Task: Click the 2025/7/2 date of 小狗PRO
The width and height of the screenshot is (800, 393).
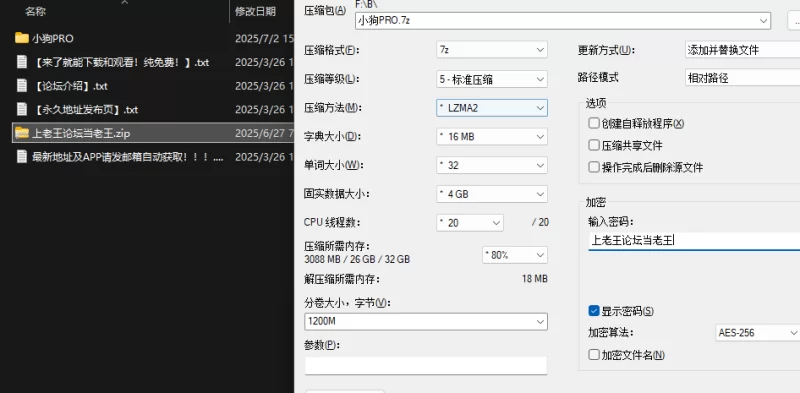Action: pyautogui.click(x=264, y=38)
